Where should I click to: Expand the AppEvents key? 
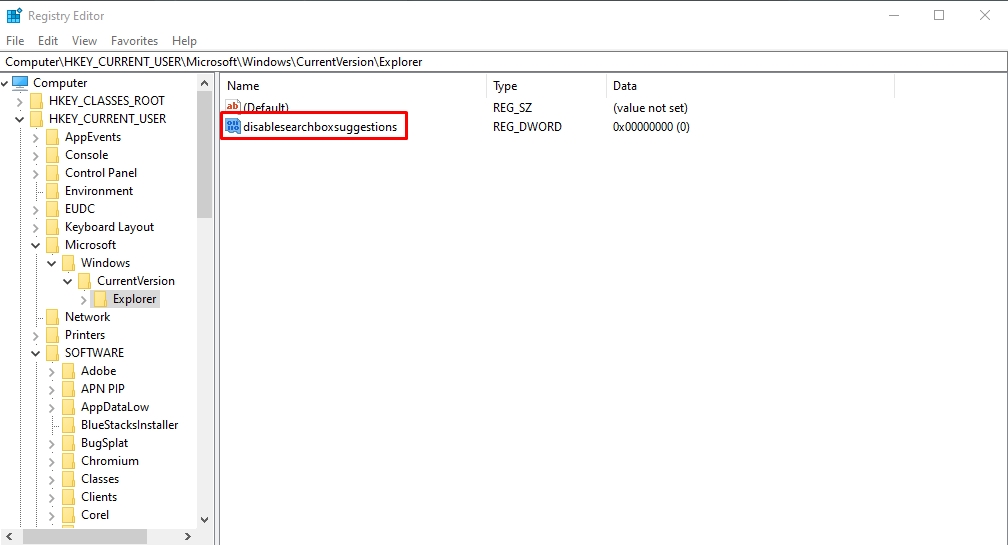[x=35, y=137]
